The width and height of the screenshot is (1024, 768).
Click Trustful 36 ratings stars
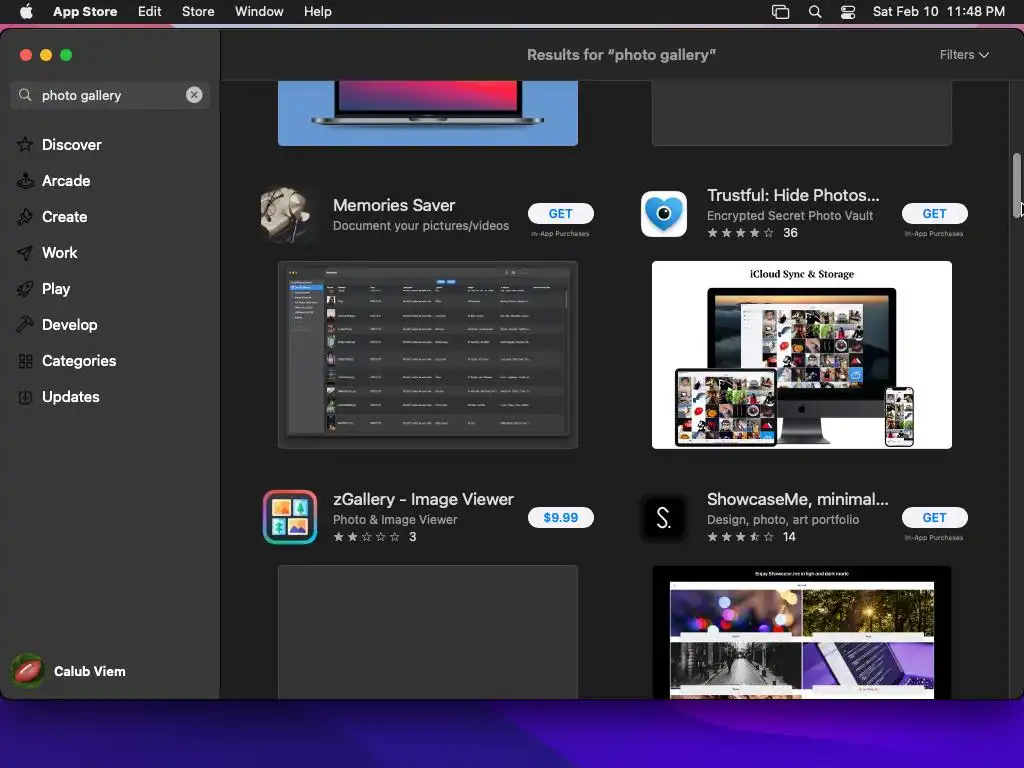coord(740,233)
